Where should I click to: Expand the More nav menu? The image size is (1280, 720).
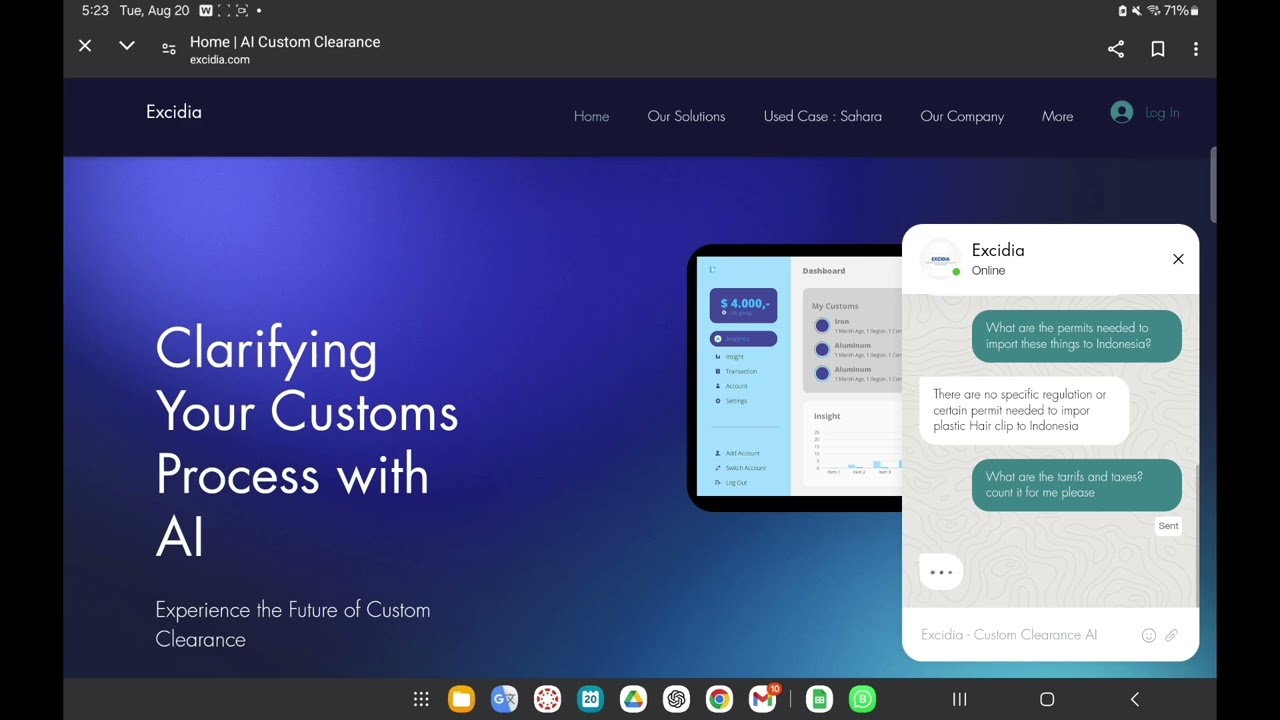click(x=1057, y=116)
